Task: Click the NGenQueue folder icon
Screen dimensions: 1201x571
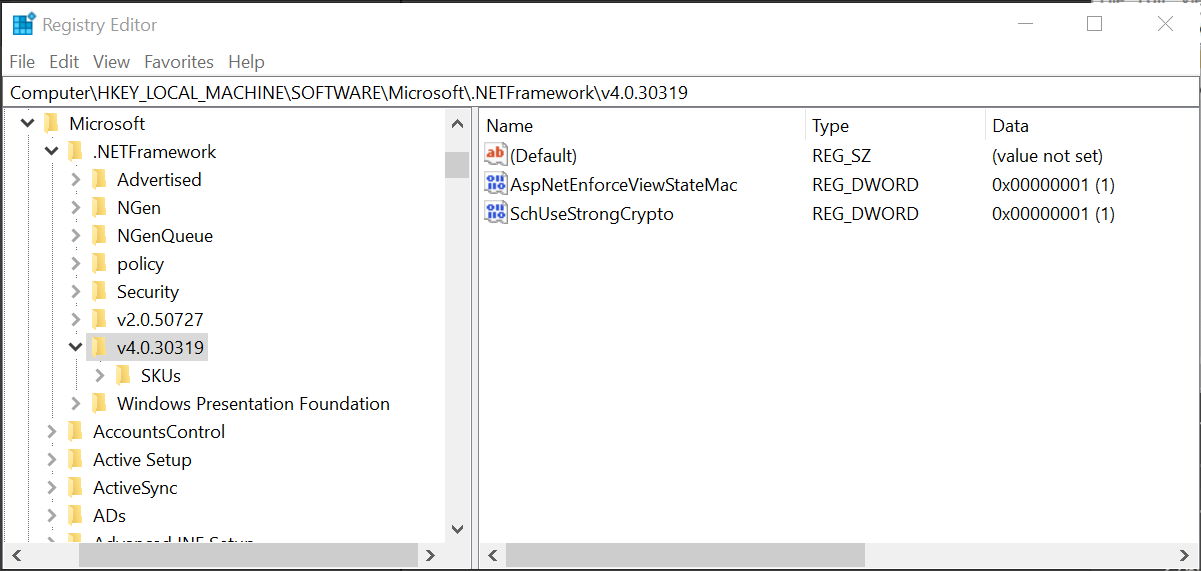Action: click(x=100, y=236)
